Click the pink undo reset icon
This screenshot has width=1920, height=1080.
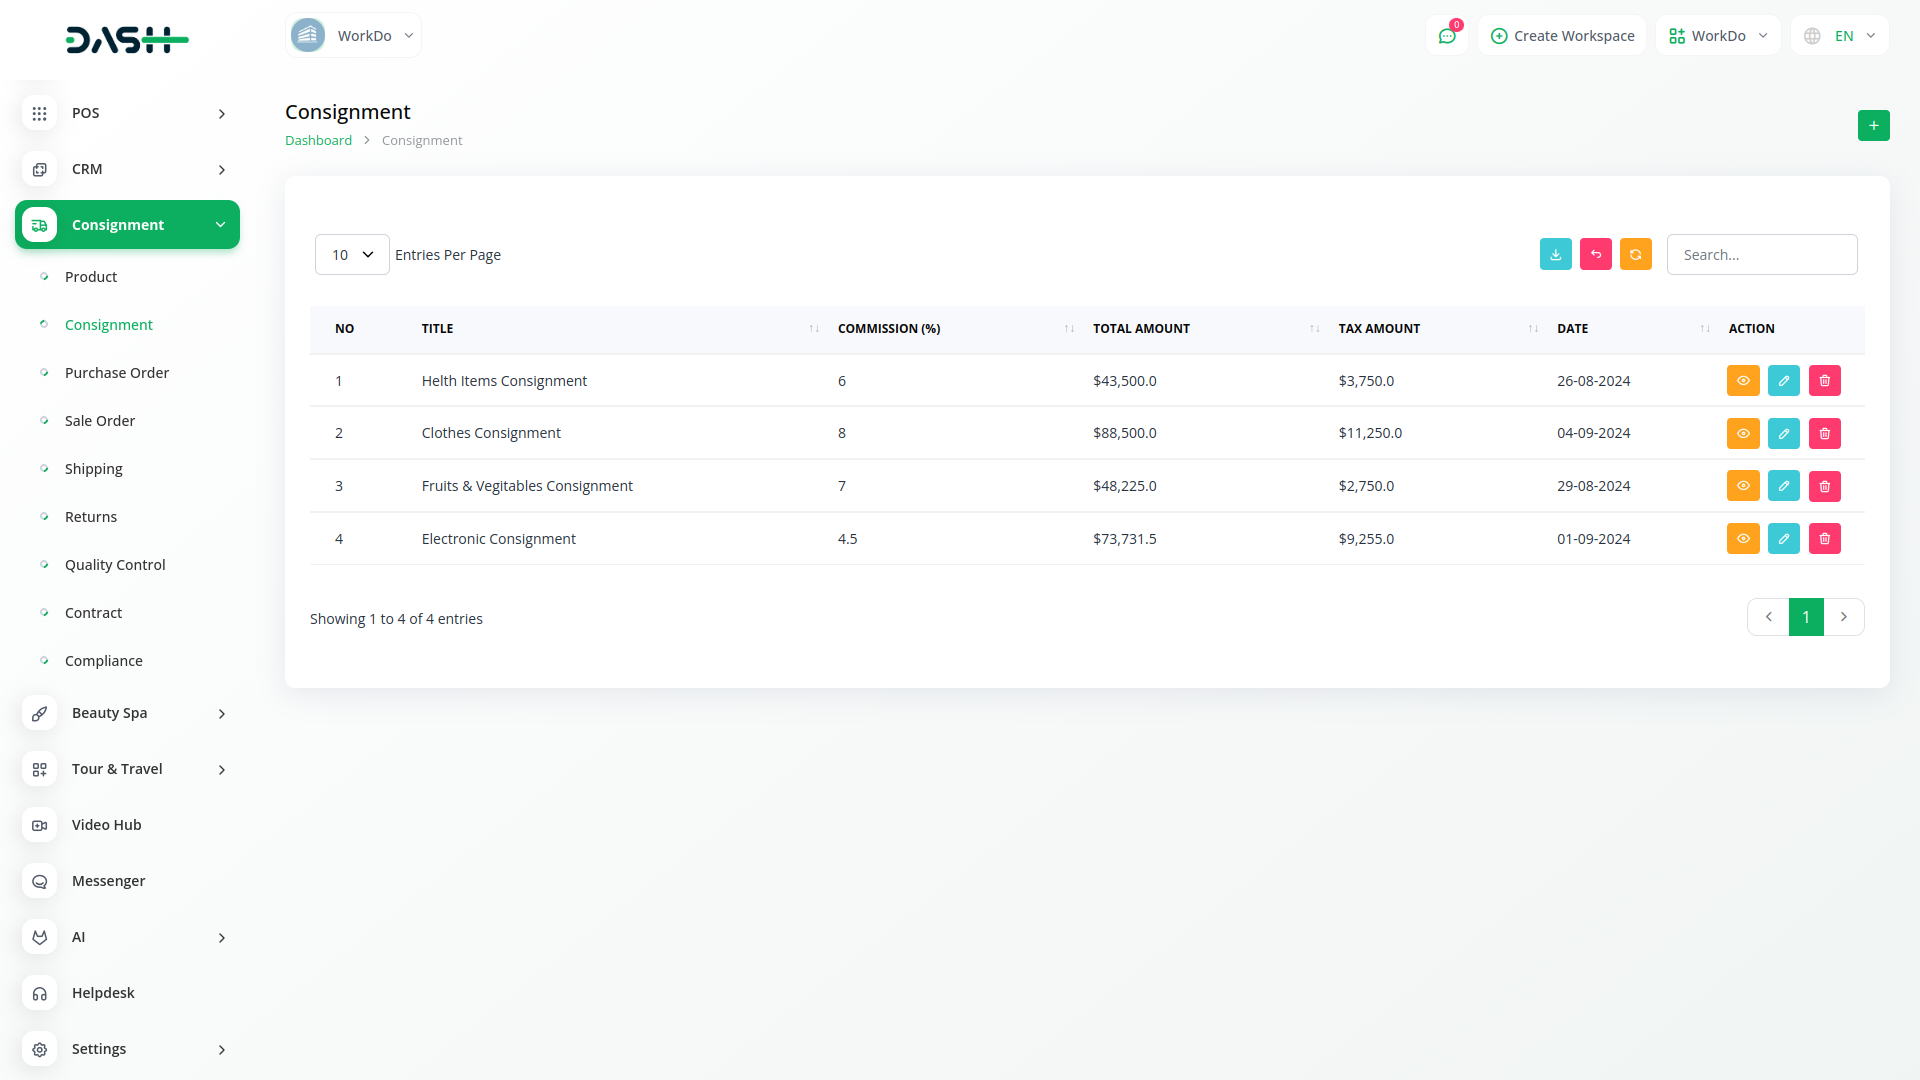coord(1595,254)
